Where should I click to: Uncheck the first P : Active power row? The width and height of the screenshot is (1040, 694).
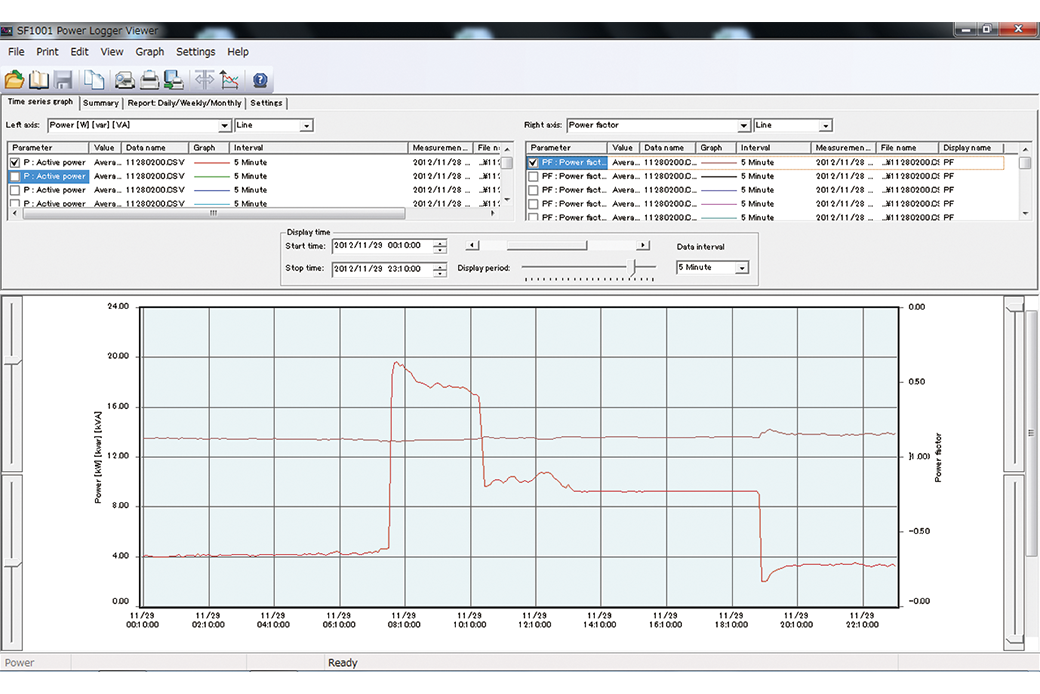click(x=14, y=162)
